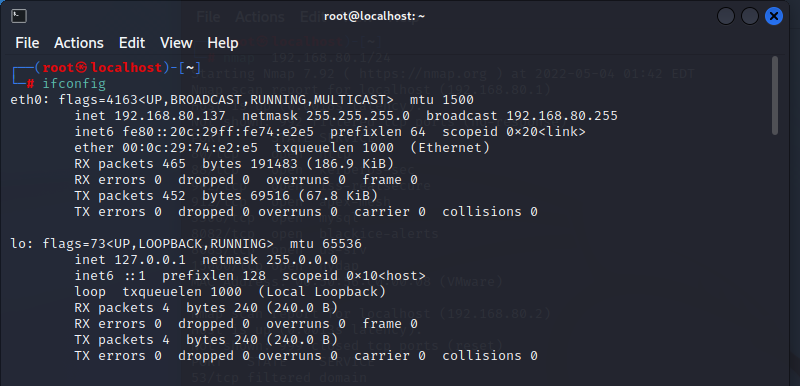The image size is (800, 386).
Task: Click the (Ethernet) text
Action: pyautogui.click(x=450, y=148)
